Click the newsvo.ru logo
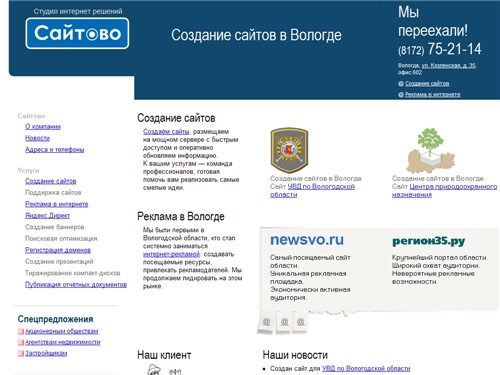The image size is (500, 375). click(x=307, y=240)
